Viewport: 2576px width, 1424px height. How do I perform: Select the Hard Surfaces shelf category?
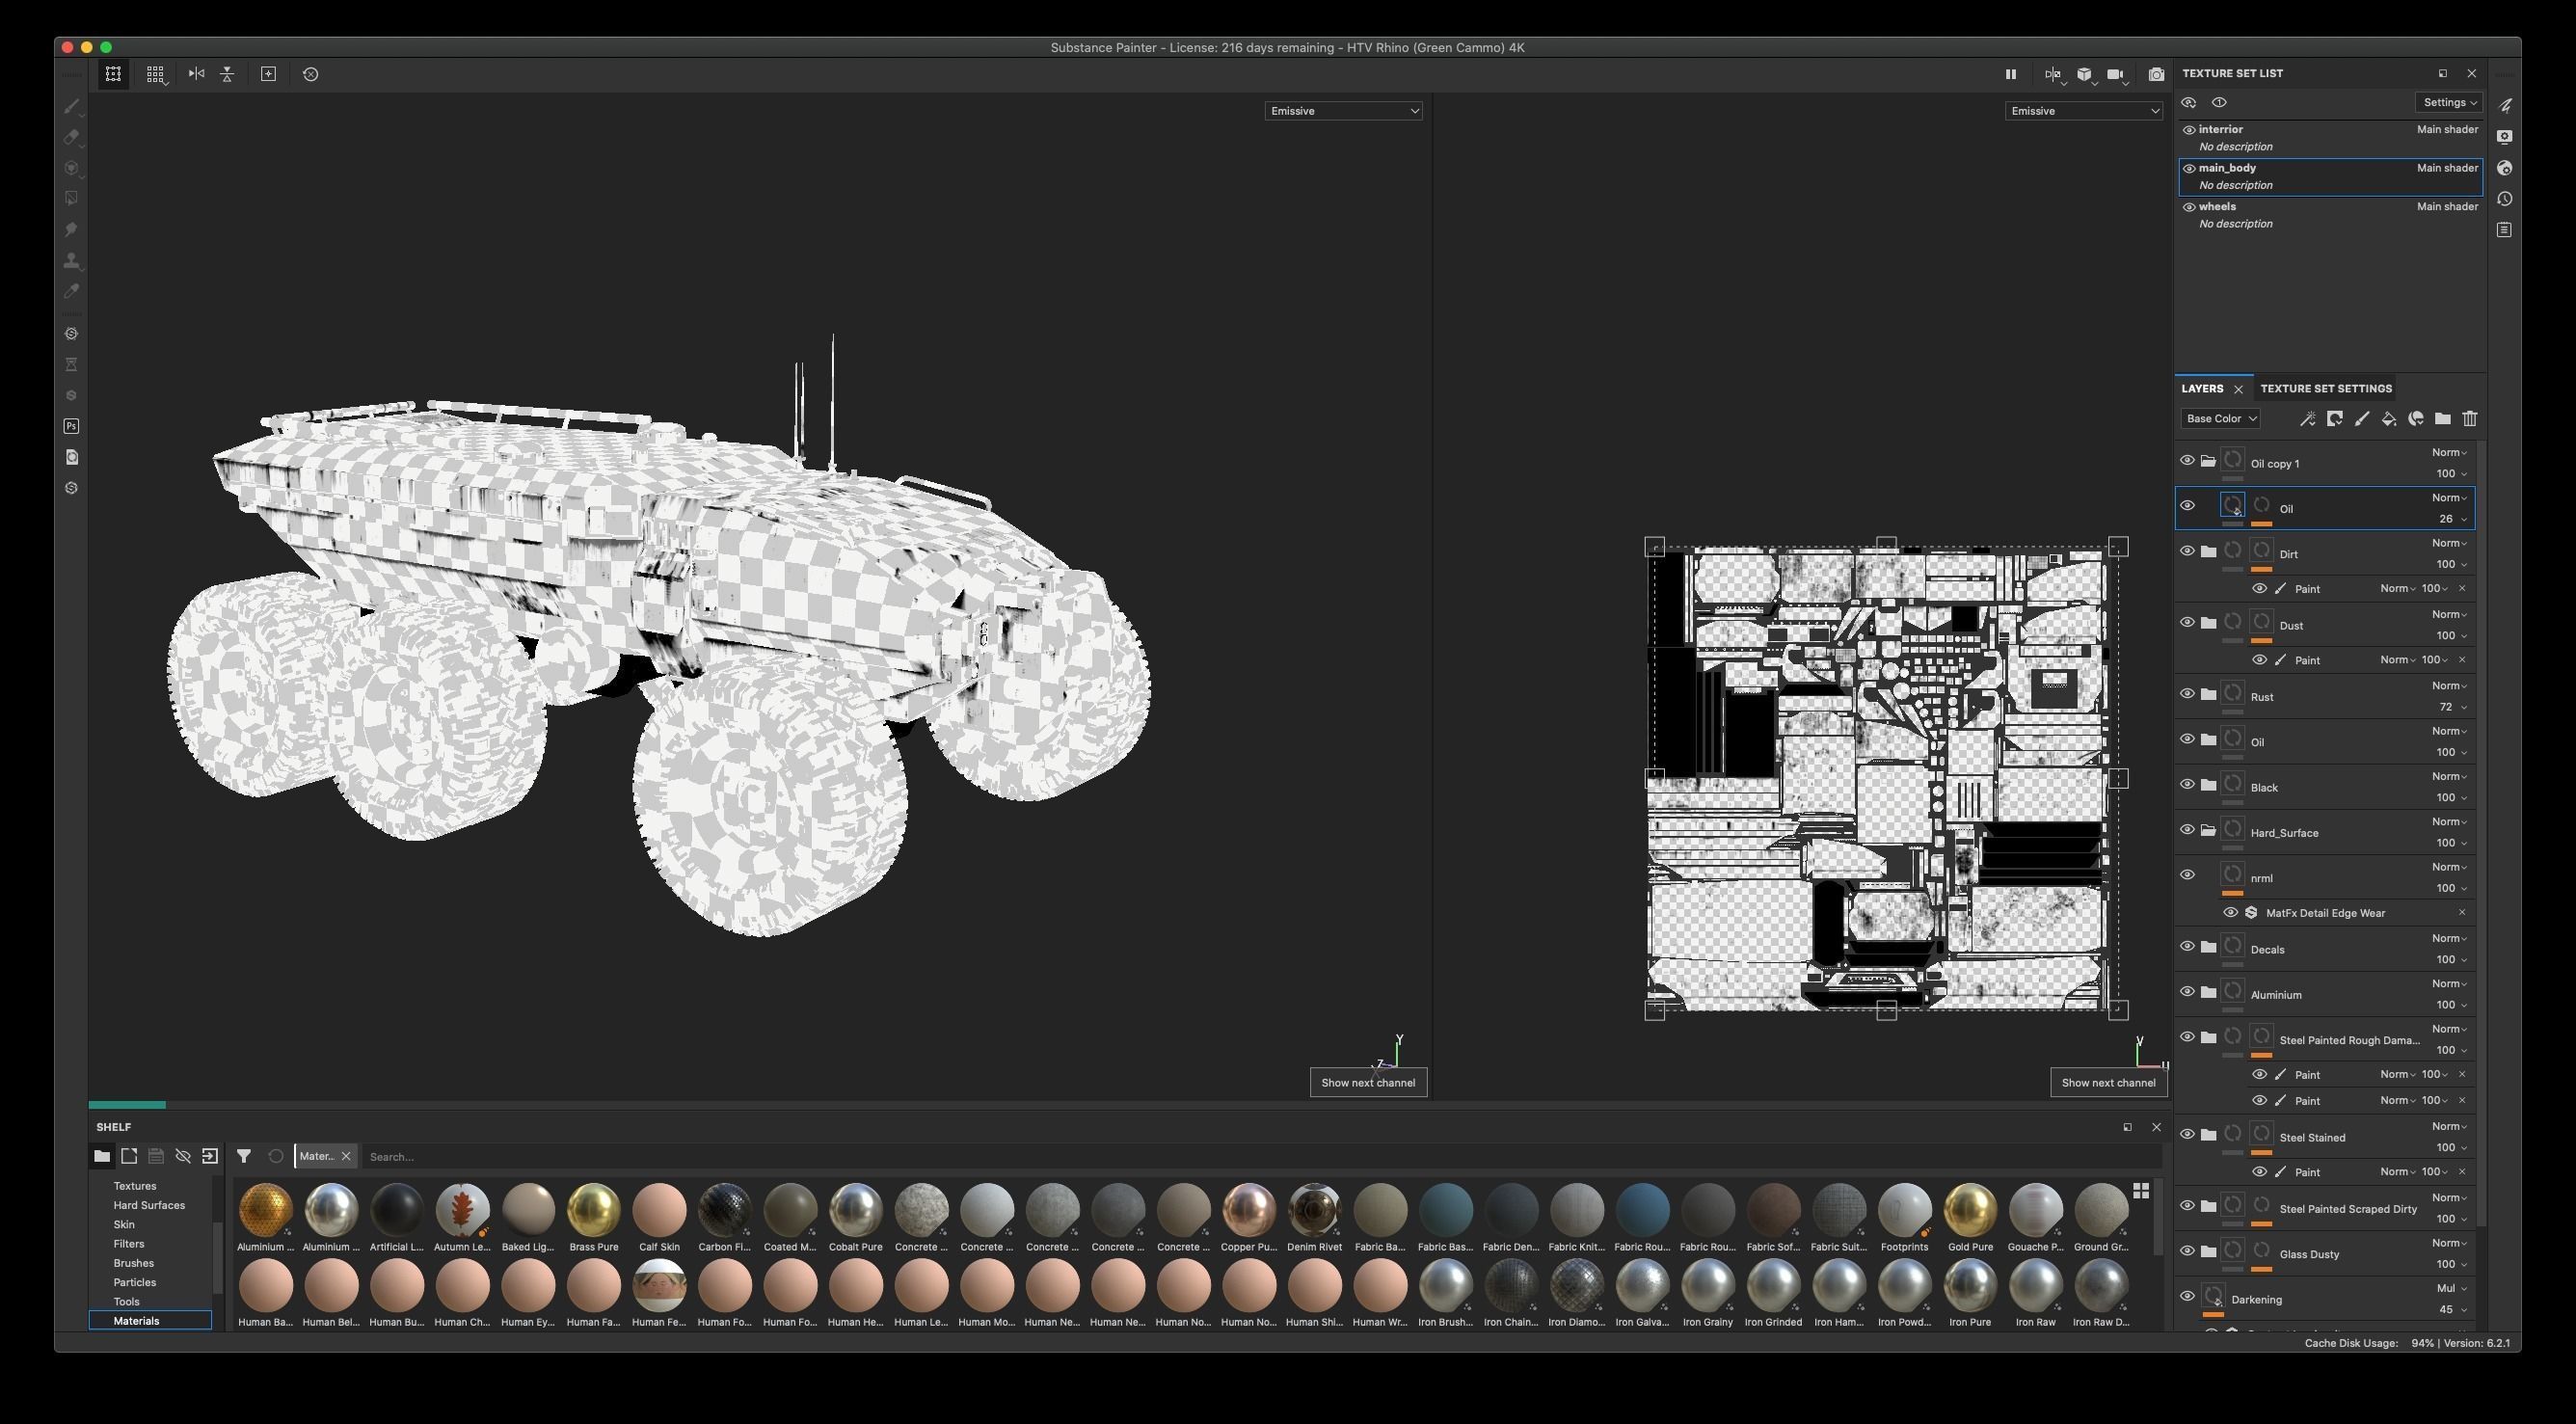coord(149,1205)
